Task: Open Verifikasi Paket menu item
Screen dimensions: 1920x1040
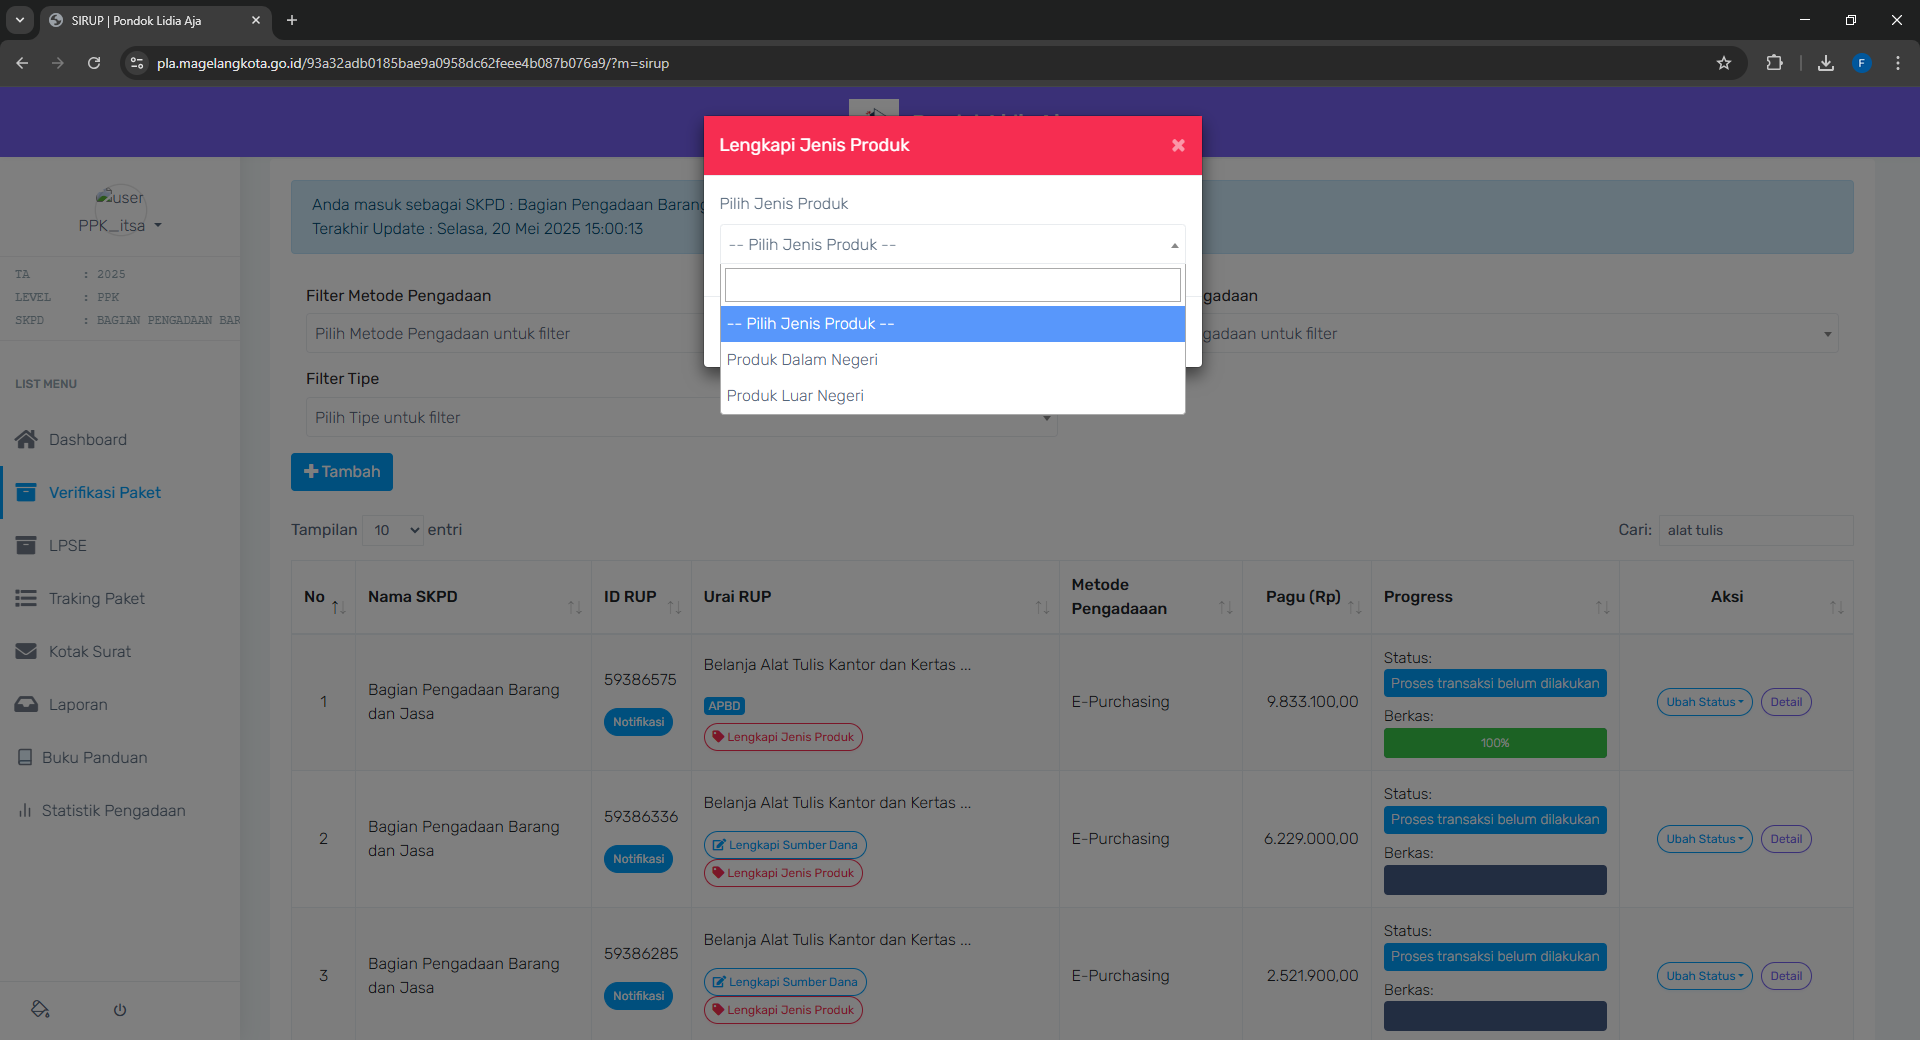Action: 104,492
